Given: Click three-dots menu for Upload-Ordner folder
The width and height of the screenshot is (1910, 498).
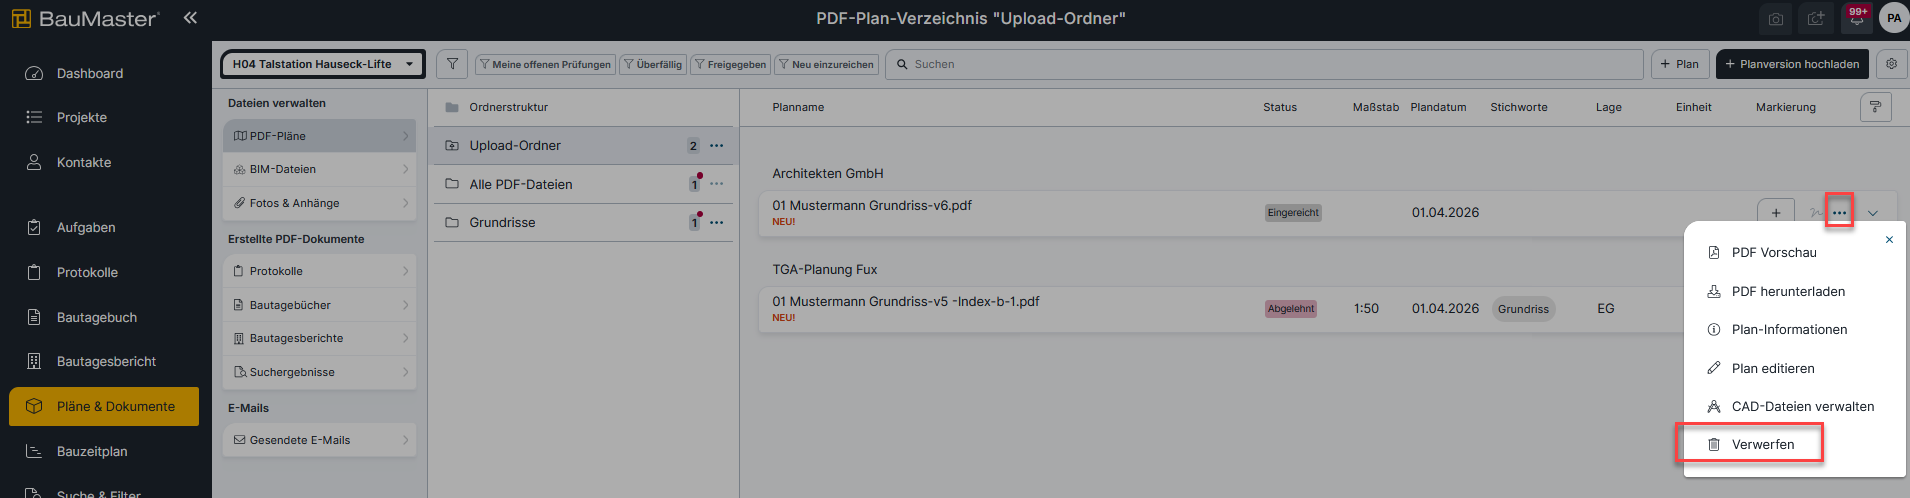Looking at the screenshot, I should pos(716,146).
